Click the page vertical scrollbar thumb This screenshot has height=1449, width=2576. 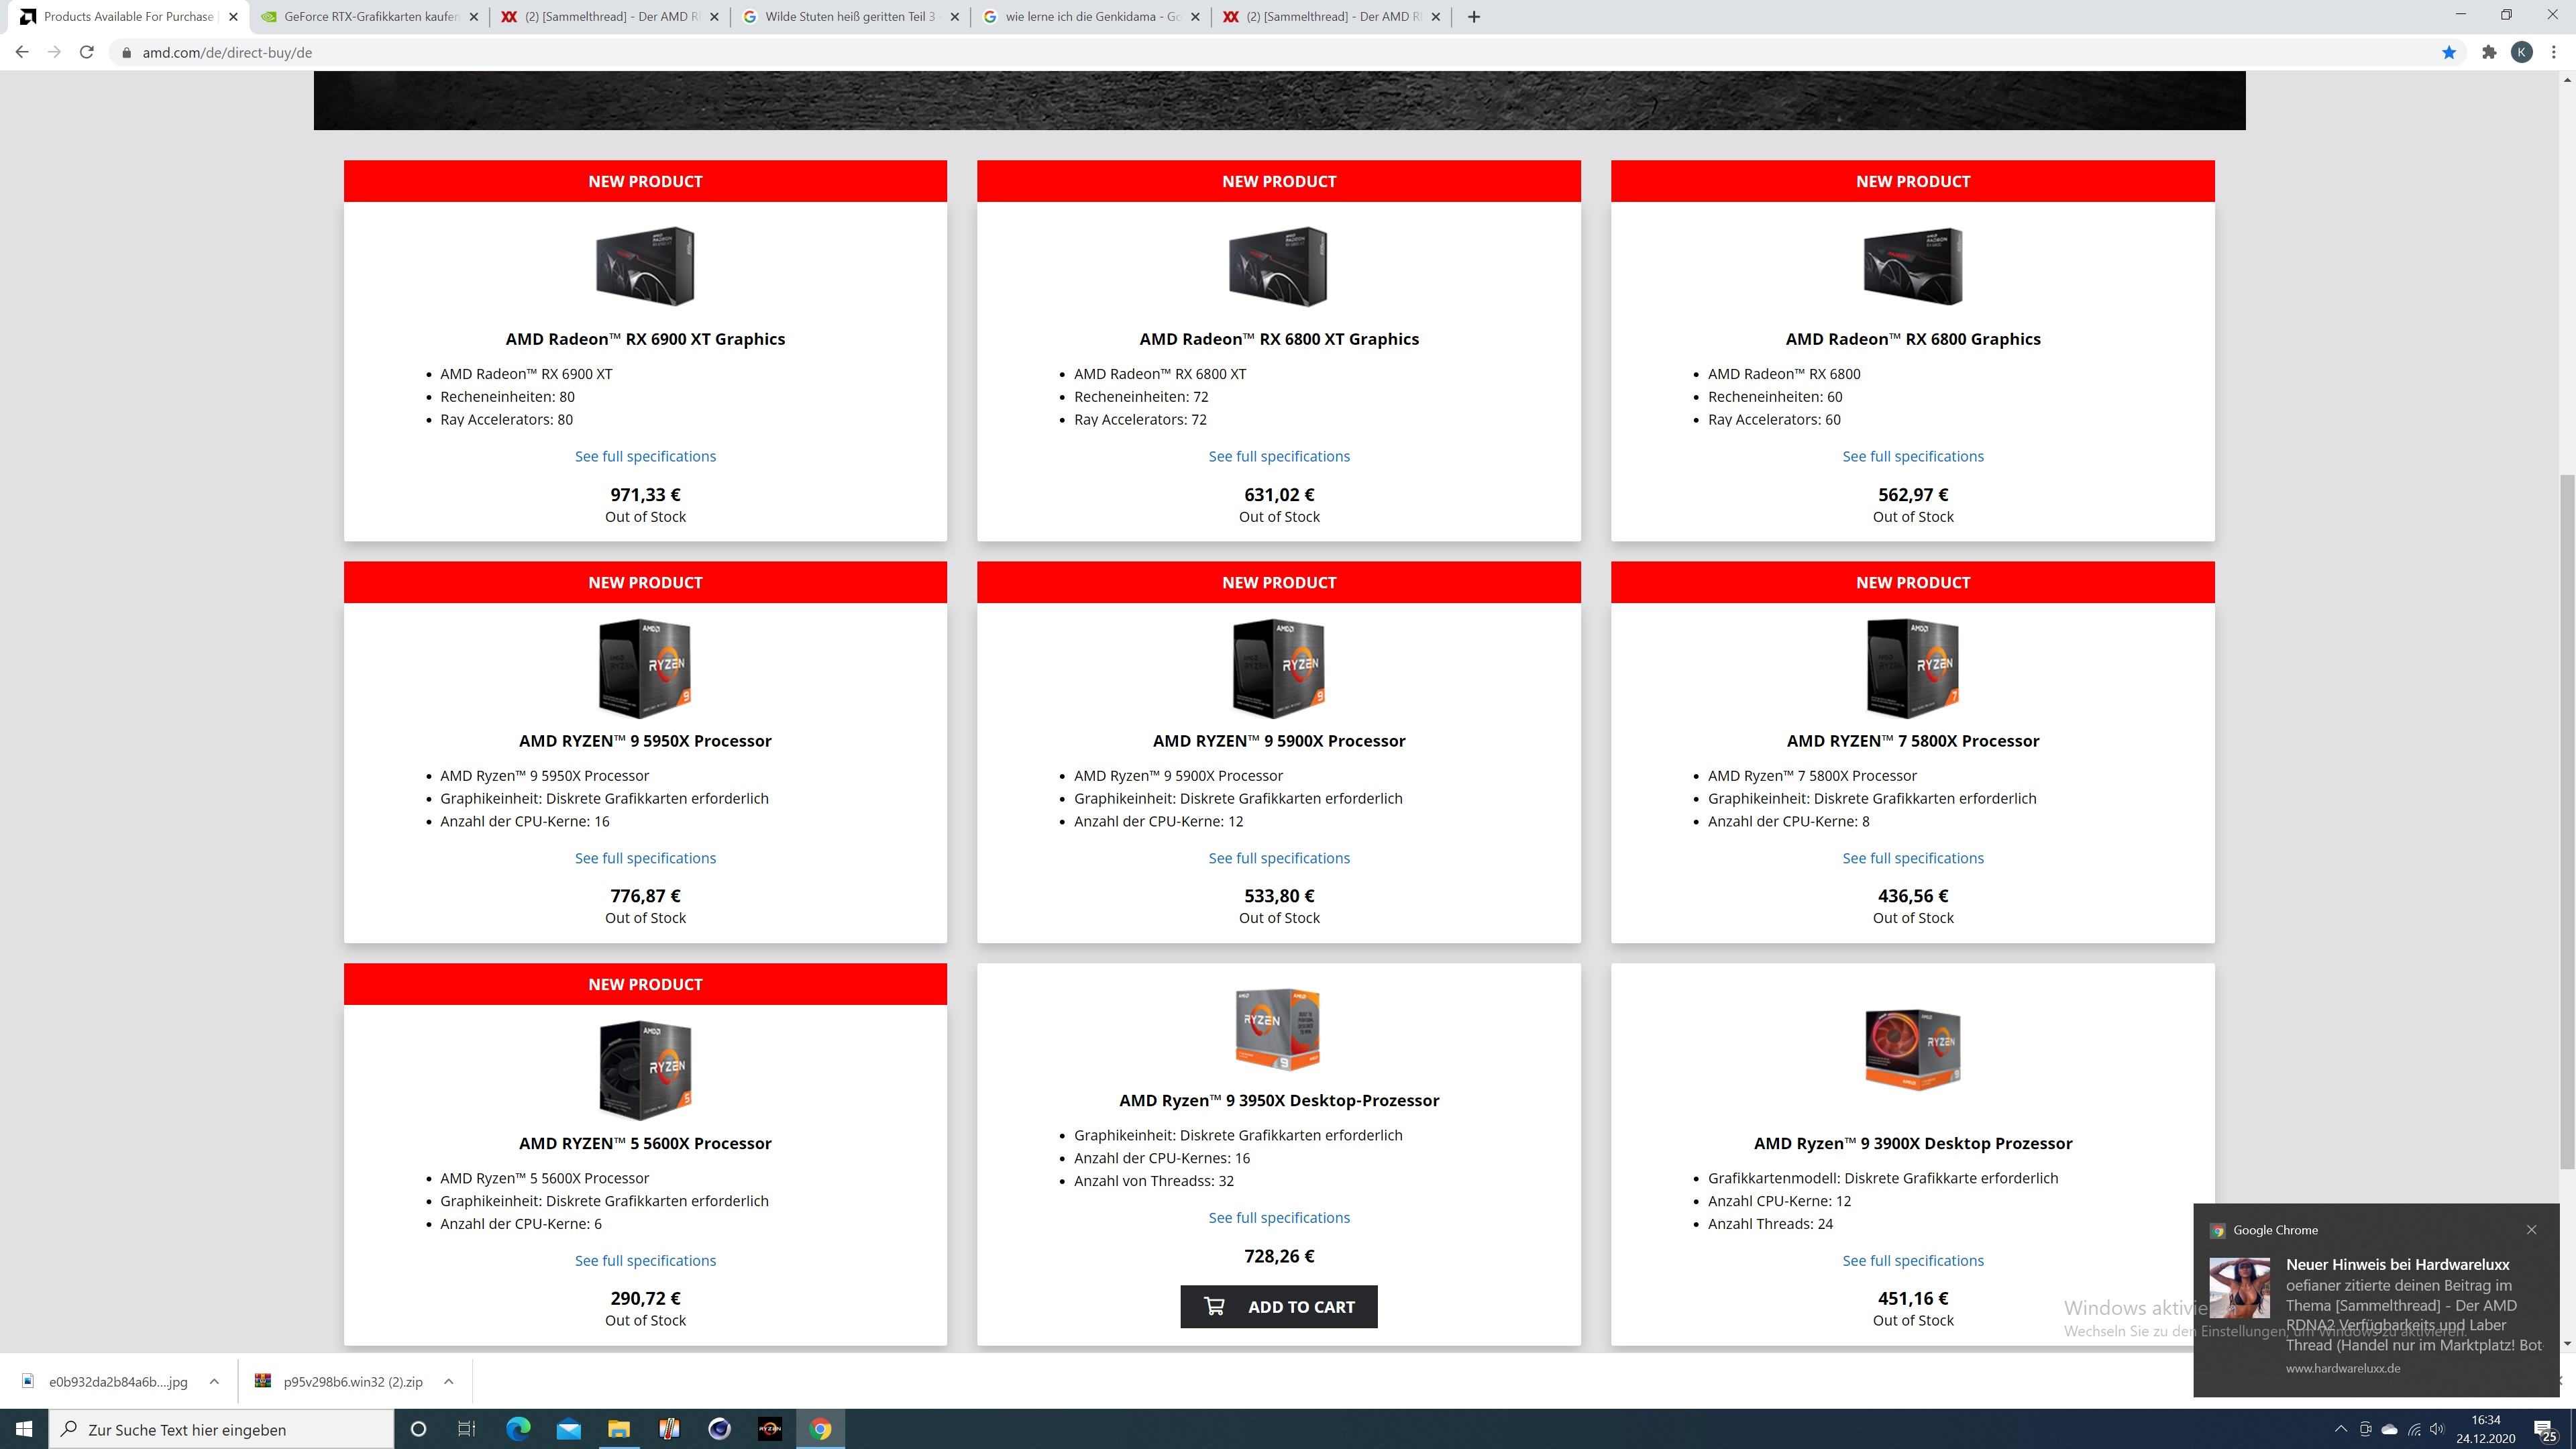(2567, 820)
